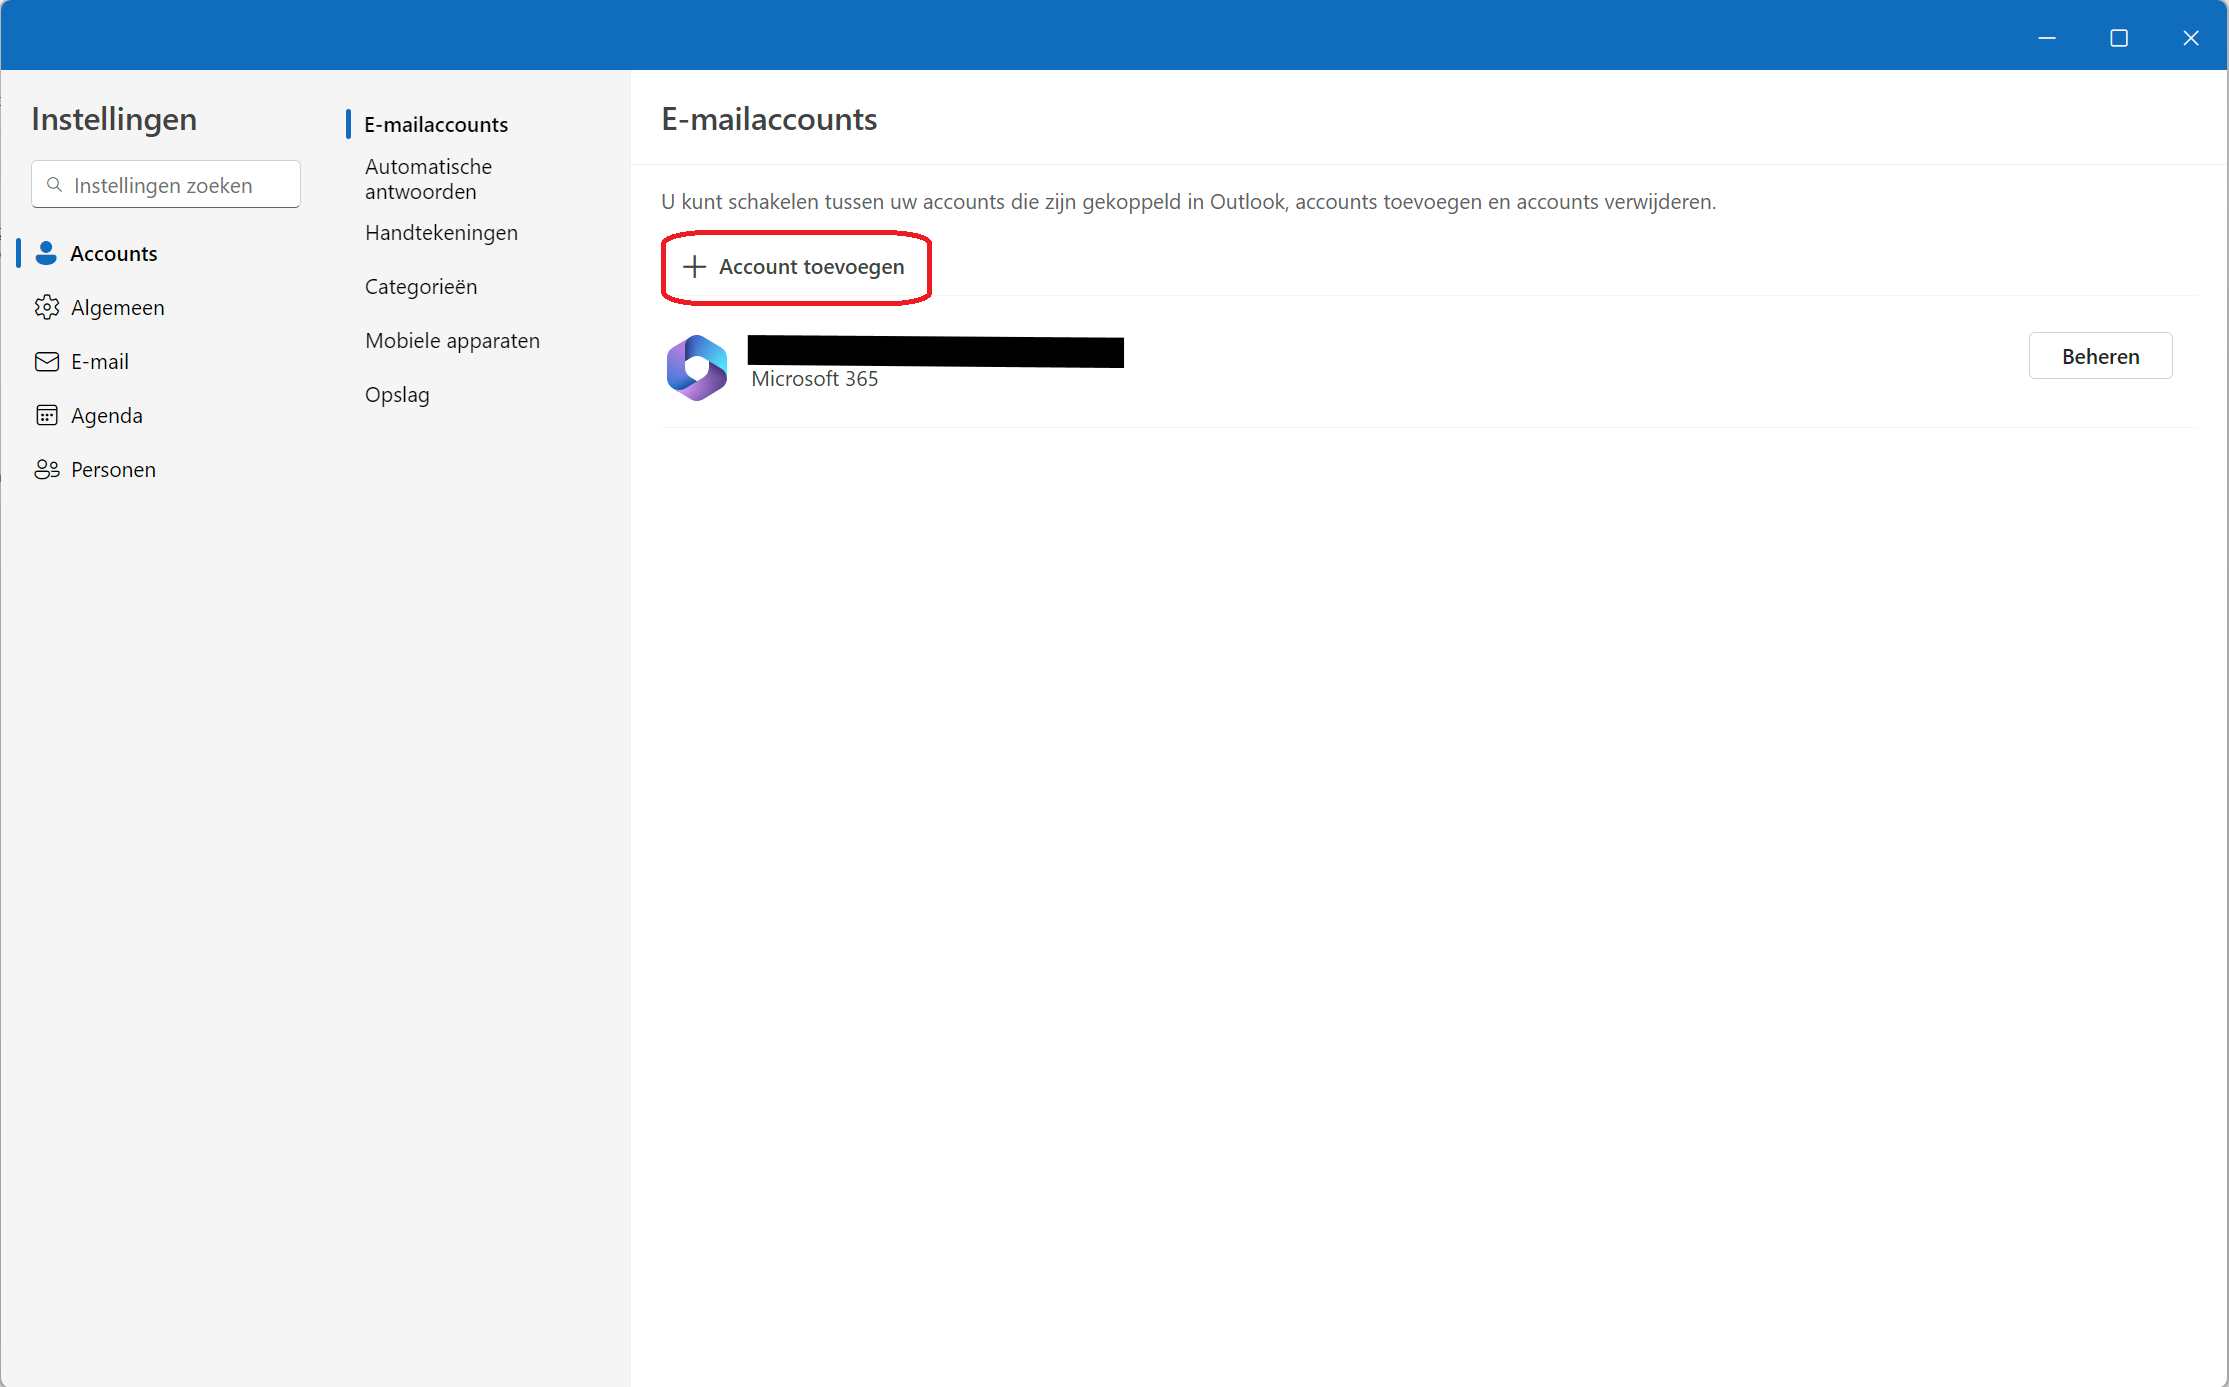Image resolution: width=2229 pixels, height=1387 pixels.
Task: Click the Agenda calendar icon
Action: pos(46,415)
